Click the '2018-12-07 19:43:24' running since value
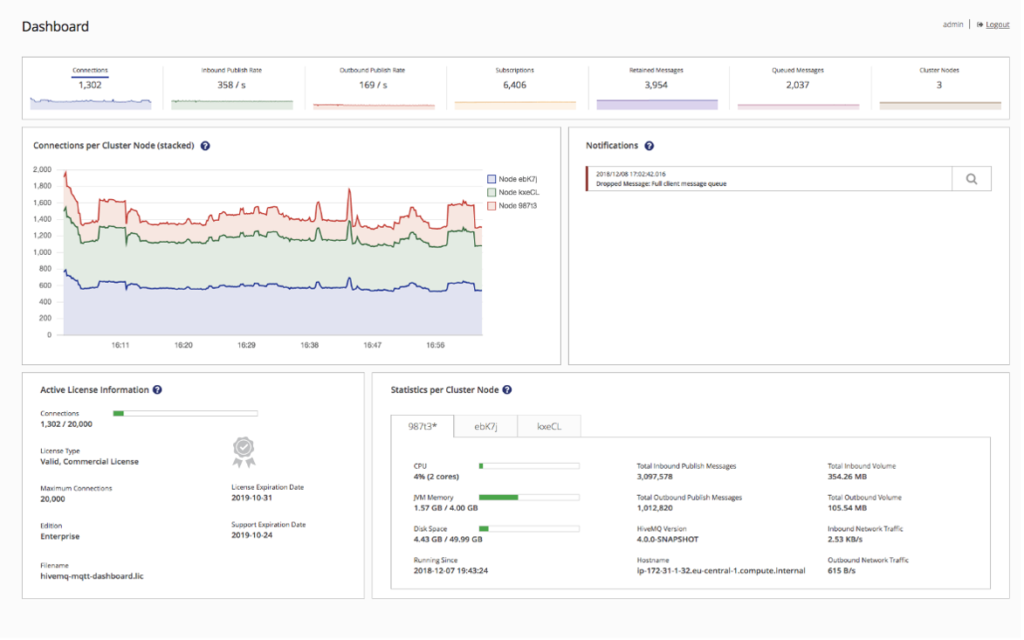The image size is (1024, 640). click(451, 571)
